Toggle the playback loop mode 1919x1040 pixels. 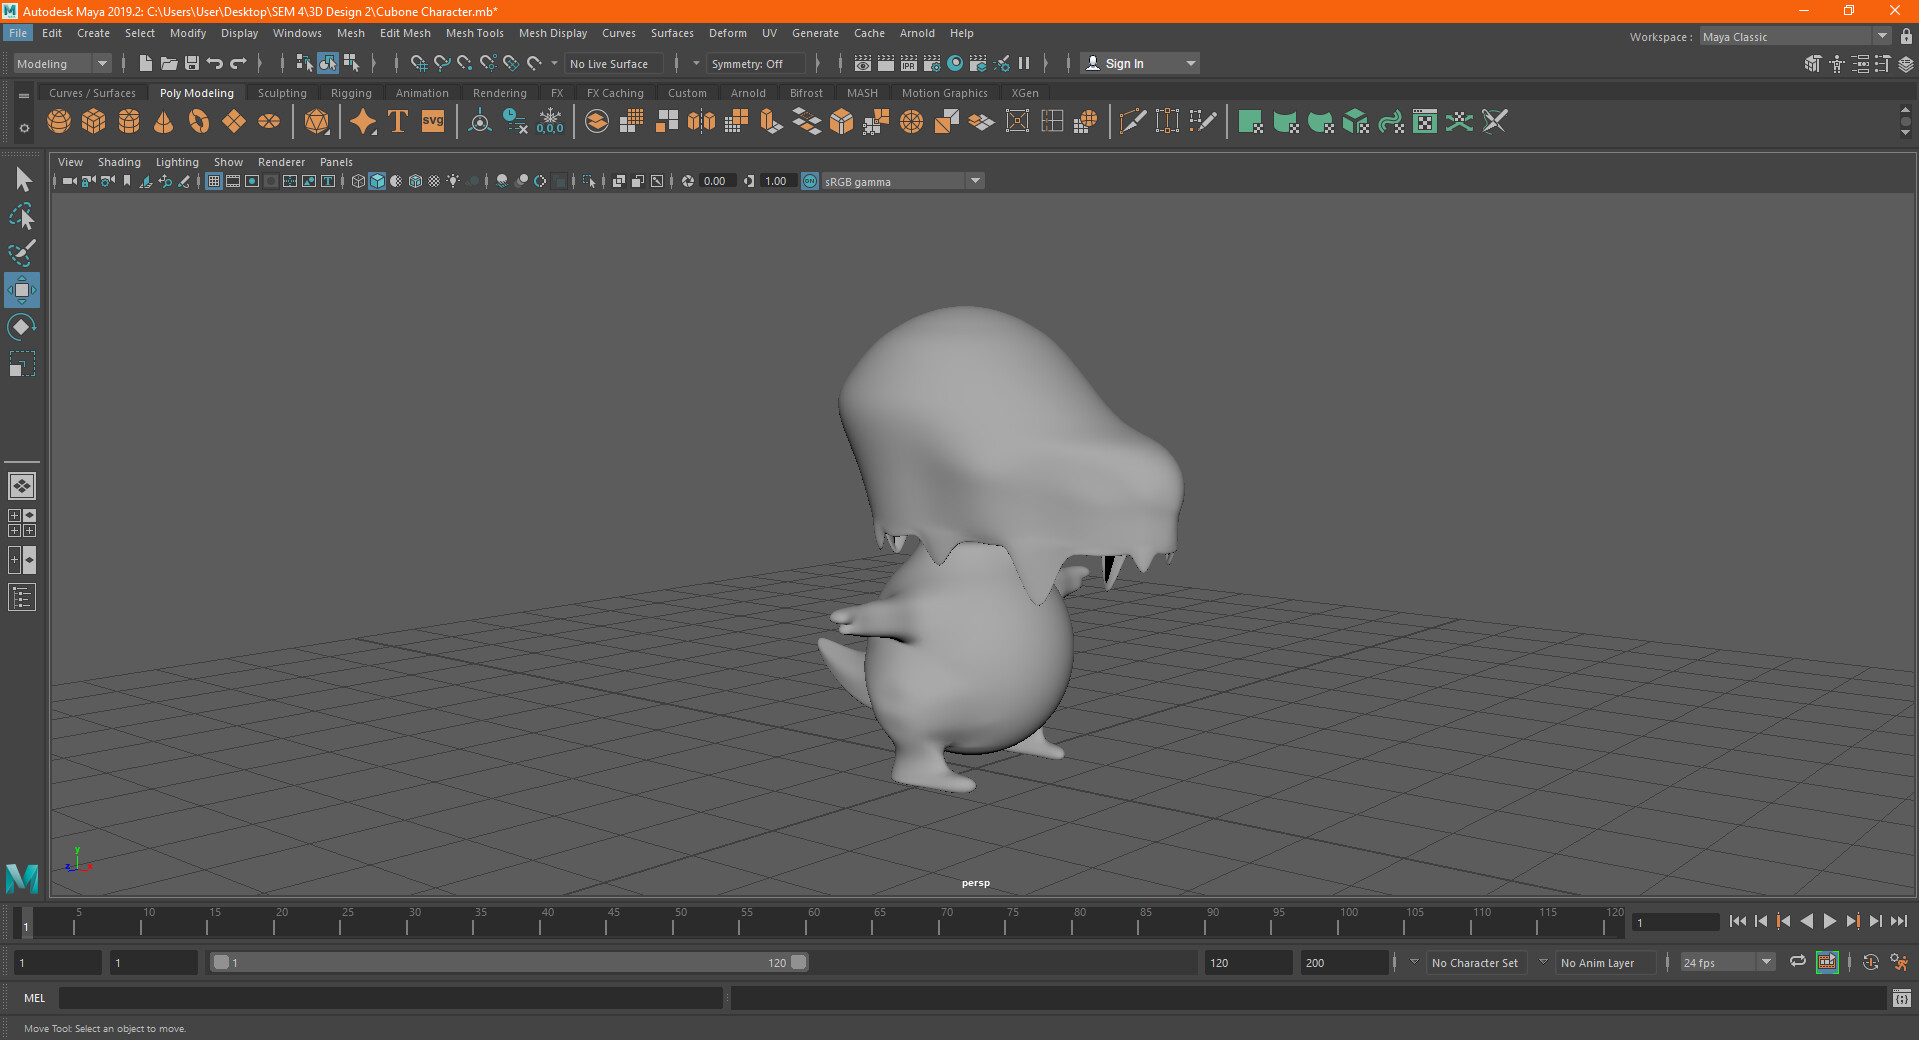point(1798,962)
